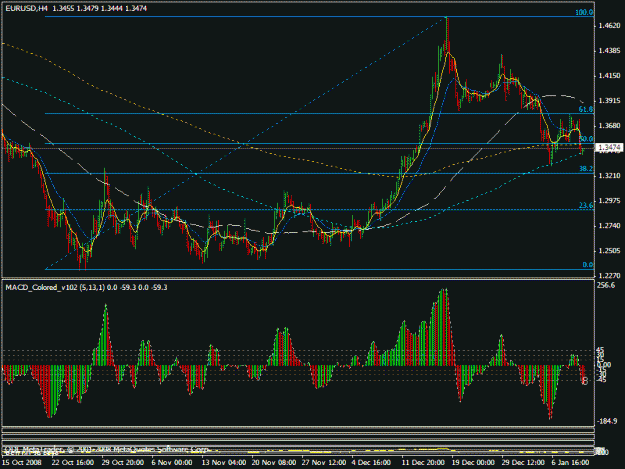Click the Fibonacci 38.2 level label

[586, 169]
